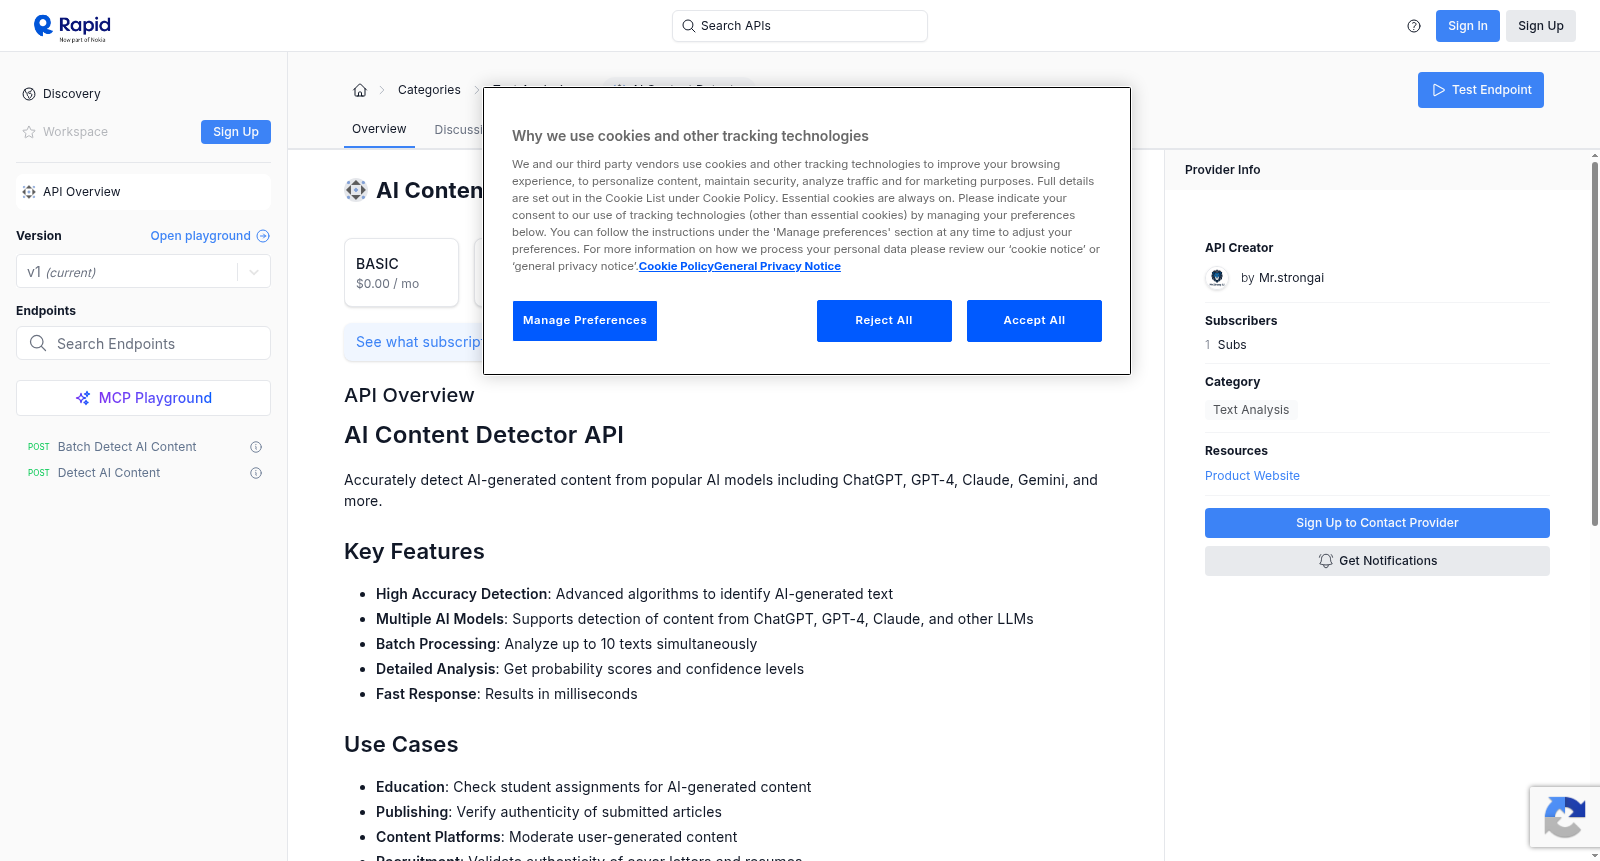Click the 'Provider Info' heading
This screenshot has width=1600, height=861.
point(1222,170)
